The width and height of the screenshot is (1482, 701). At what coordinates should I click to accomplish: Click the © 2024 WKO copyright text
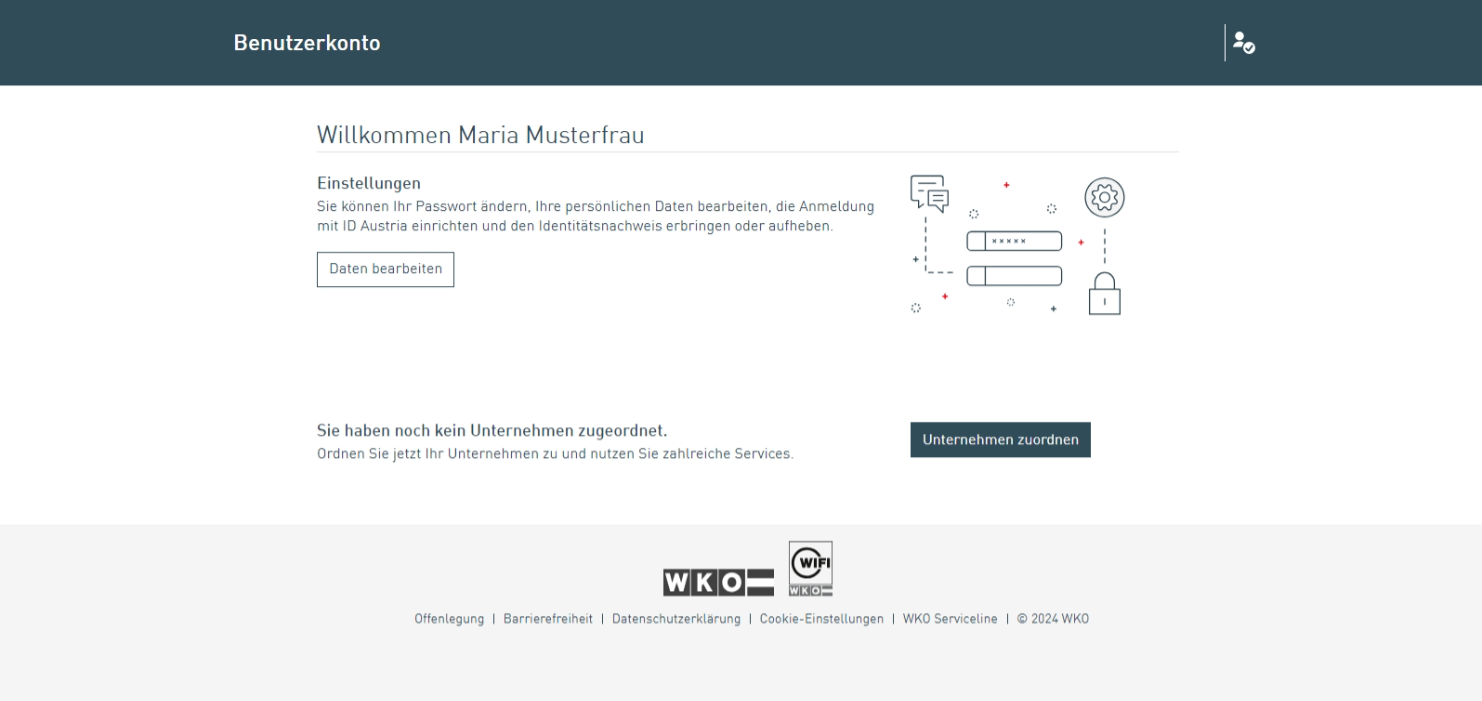(1053, 619)
